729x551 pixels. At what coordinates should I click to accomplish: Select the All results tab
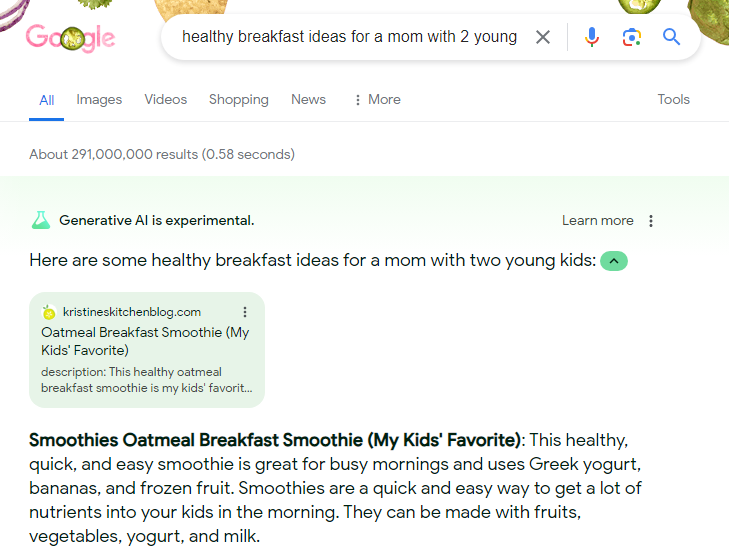(x=46, y=100)
